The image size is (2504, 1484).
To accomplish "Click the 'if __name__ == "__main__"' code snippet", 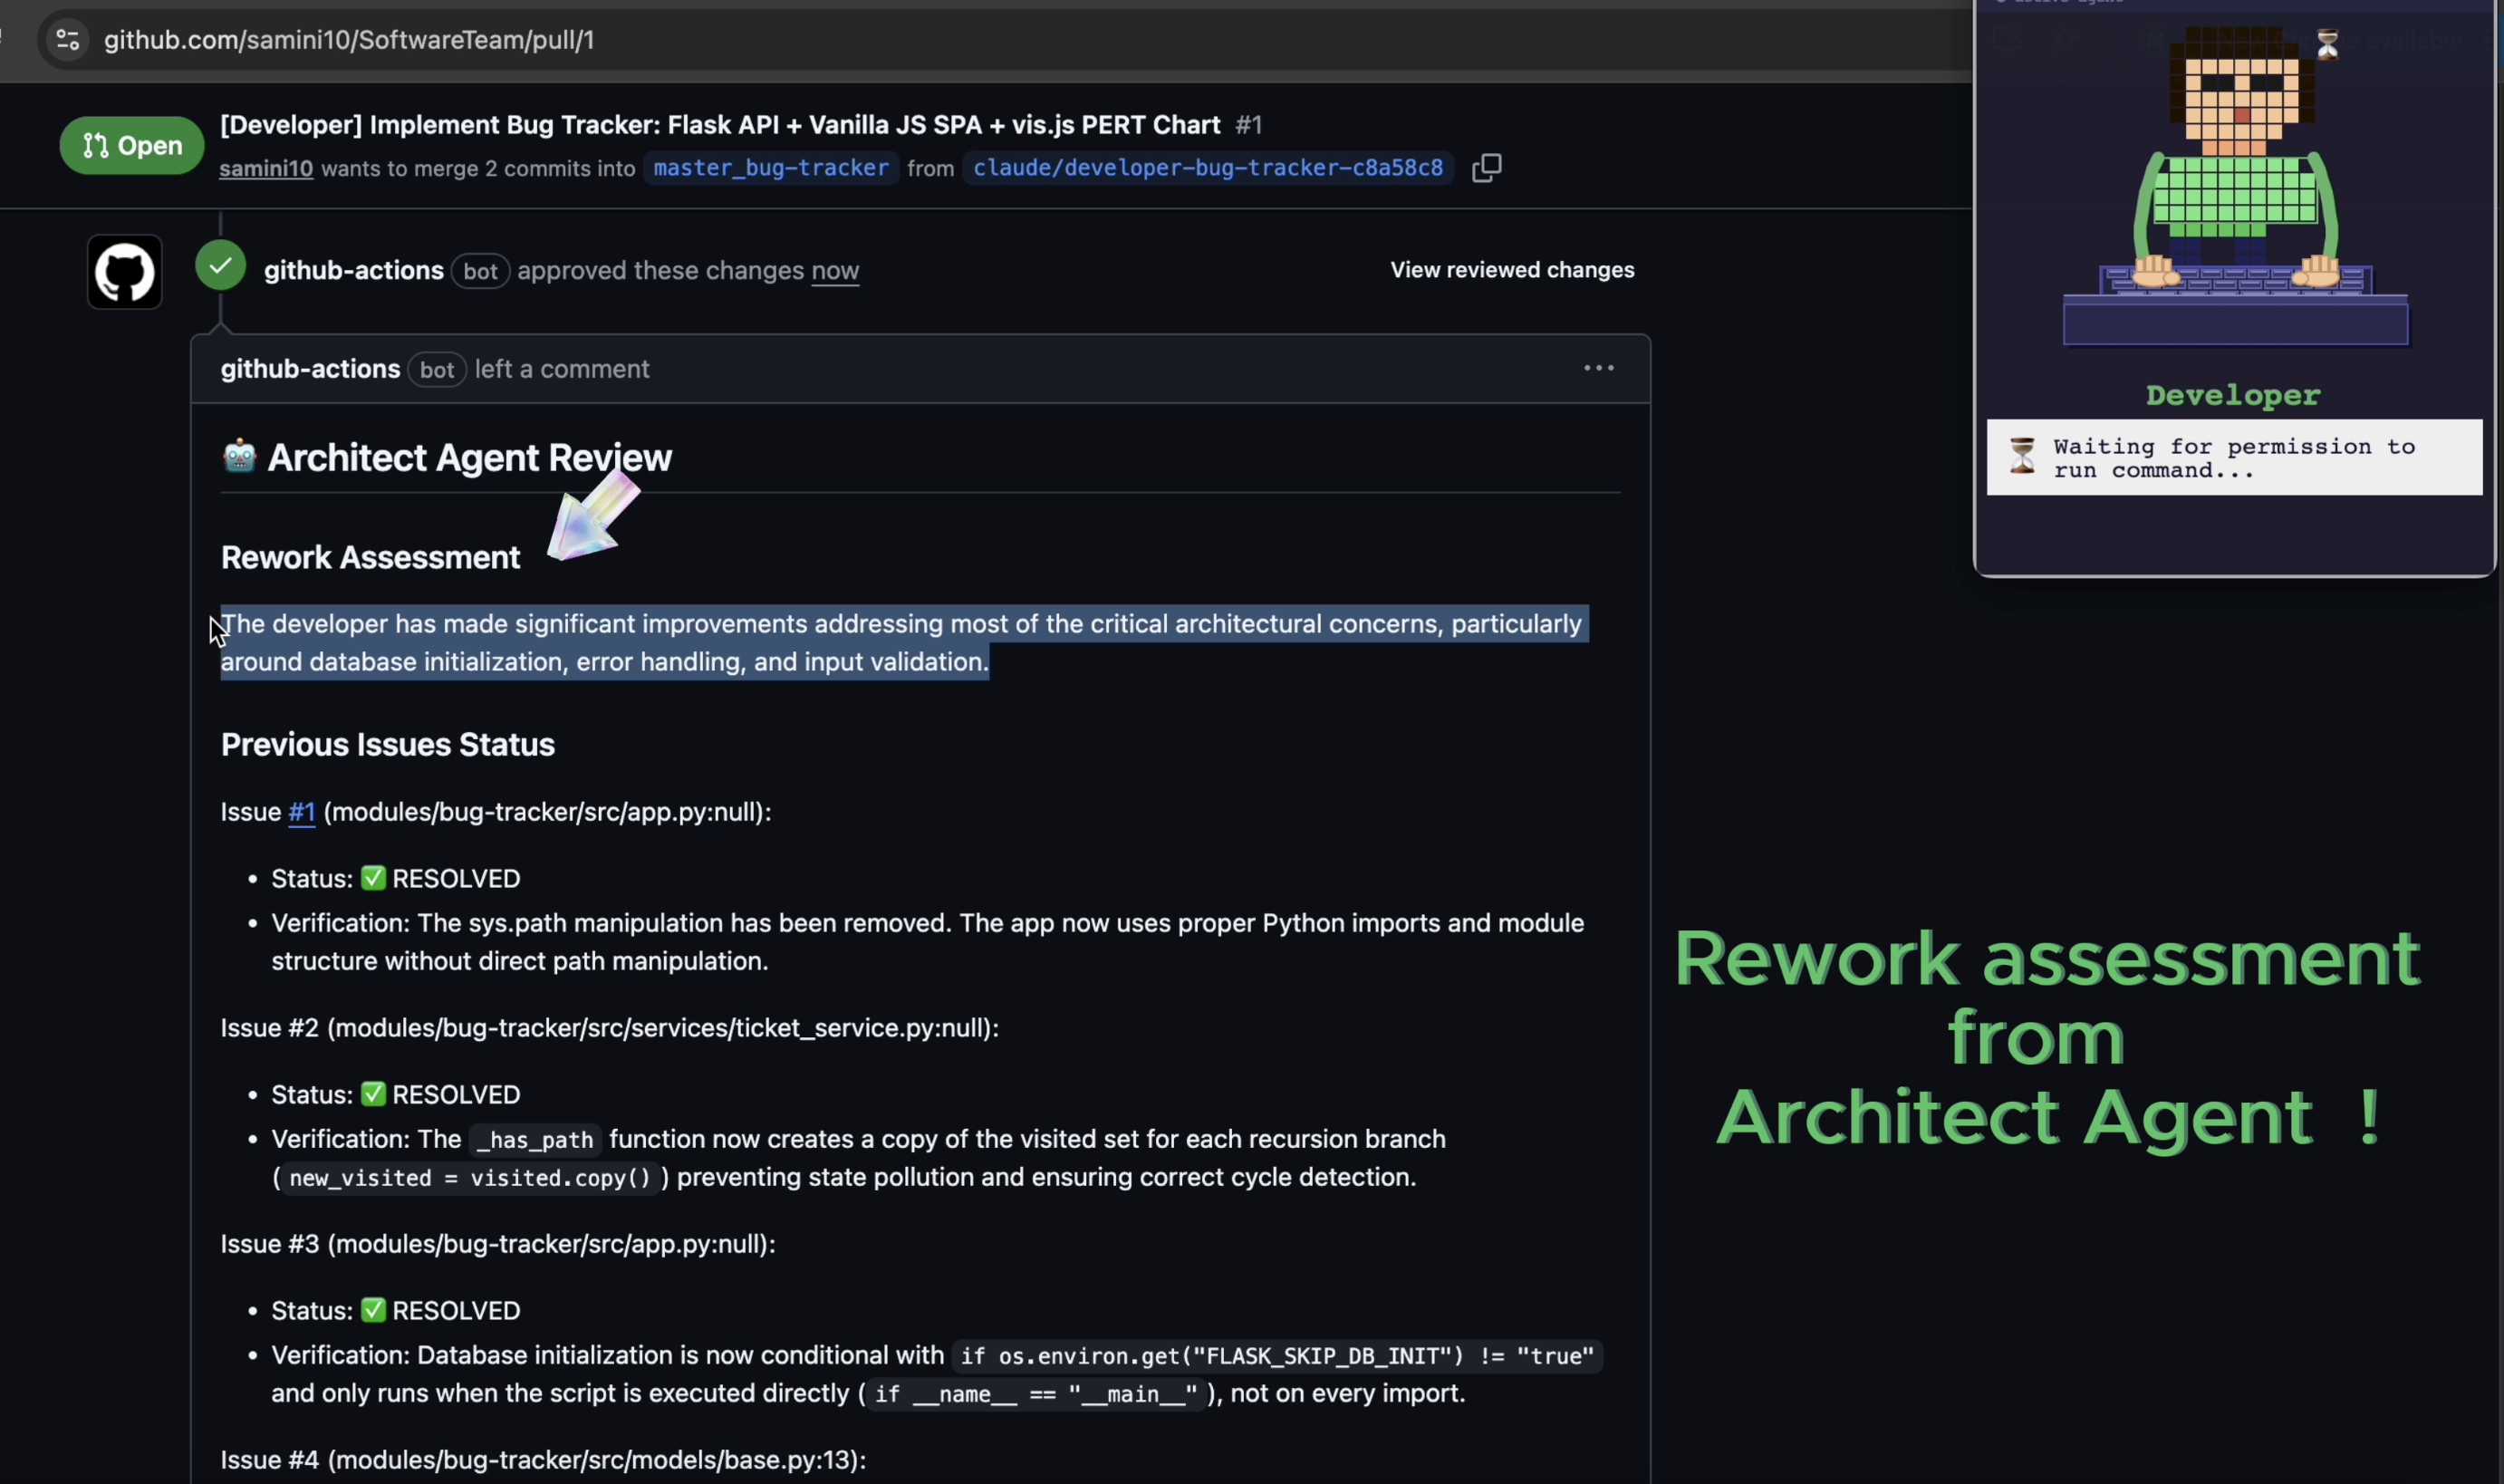I will [x=1035, y=1394].
